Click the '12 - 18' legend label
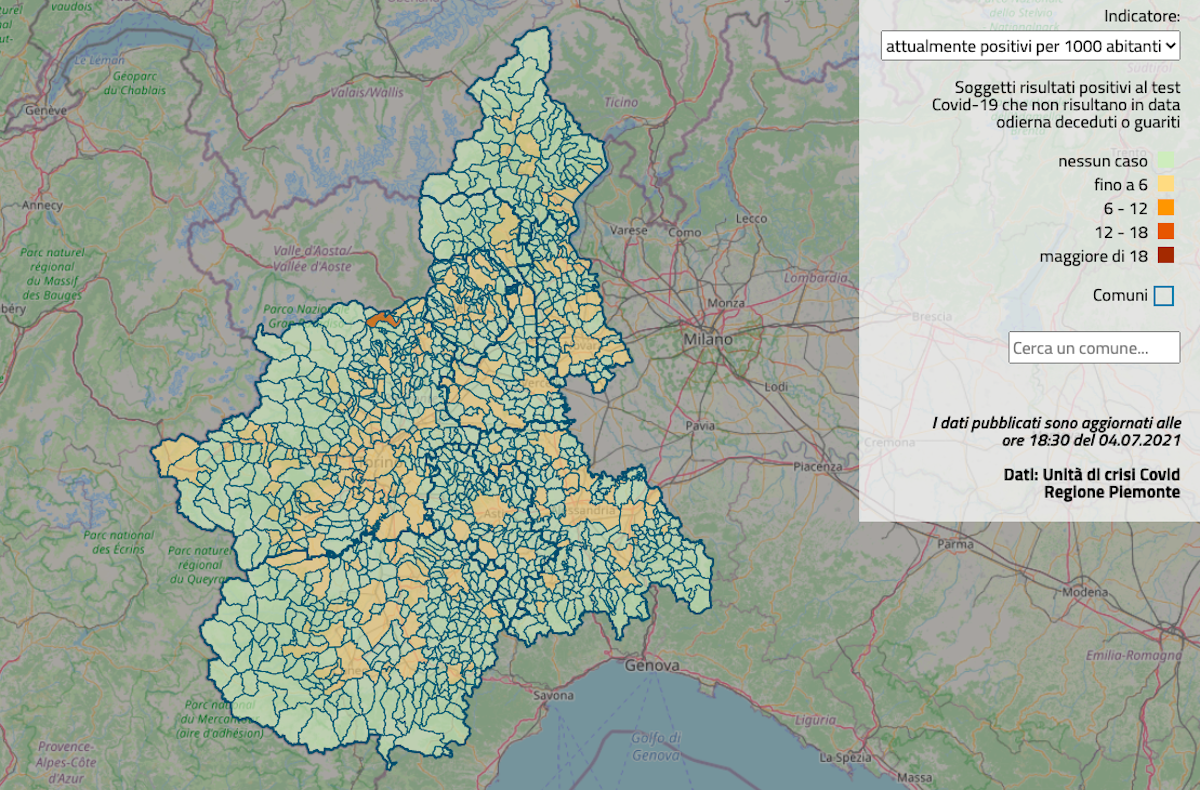Screen dimensions: 1200x790 pyautogui.click(x=1121, y=233)
